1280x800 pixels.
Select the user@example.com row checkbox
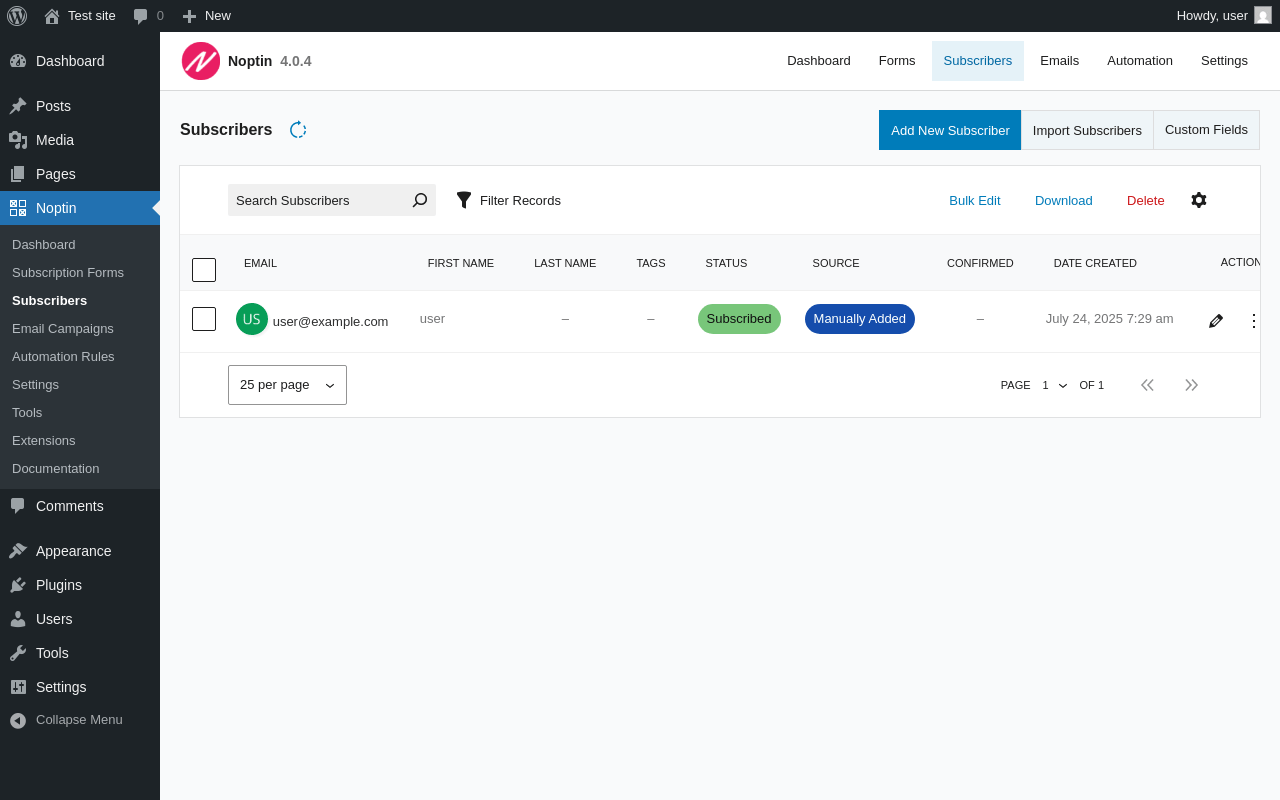tap(204, 319)
